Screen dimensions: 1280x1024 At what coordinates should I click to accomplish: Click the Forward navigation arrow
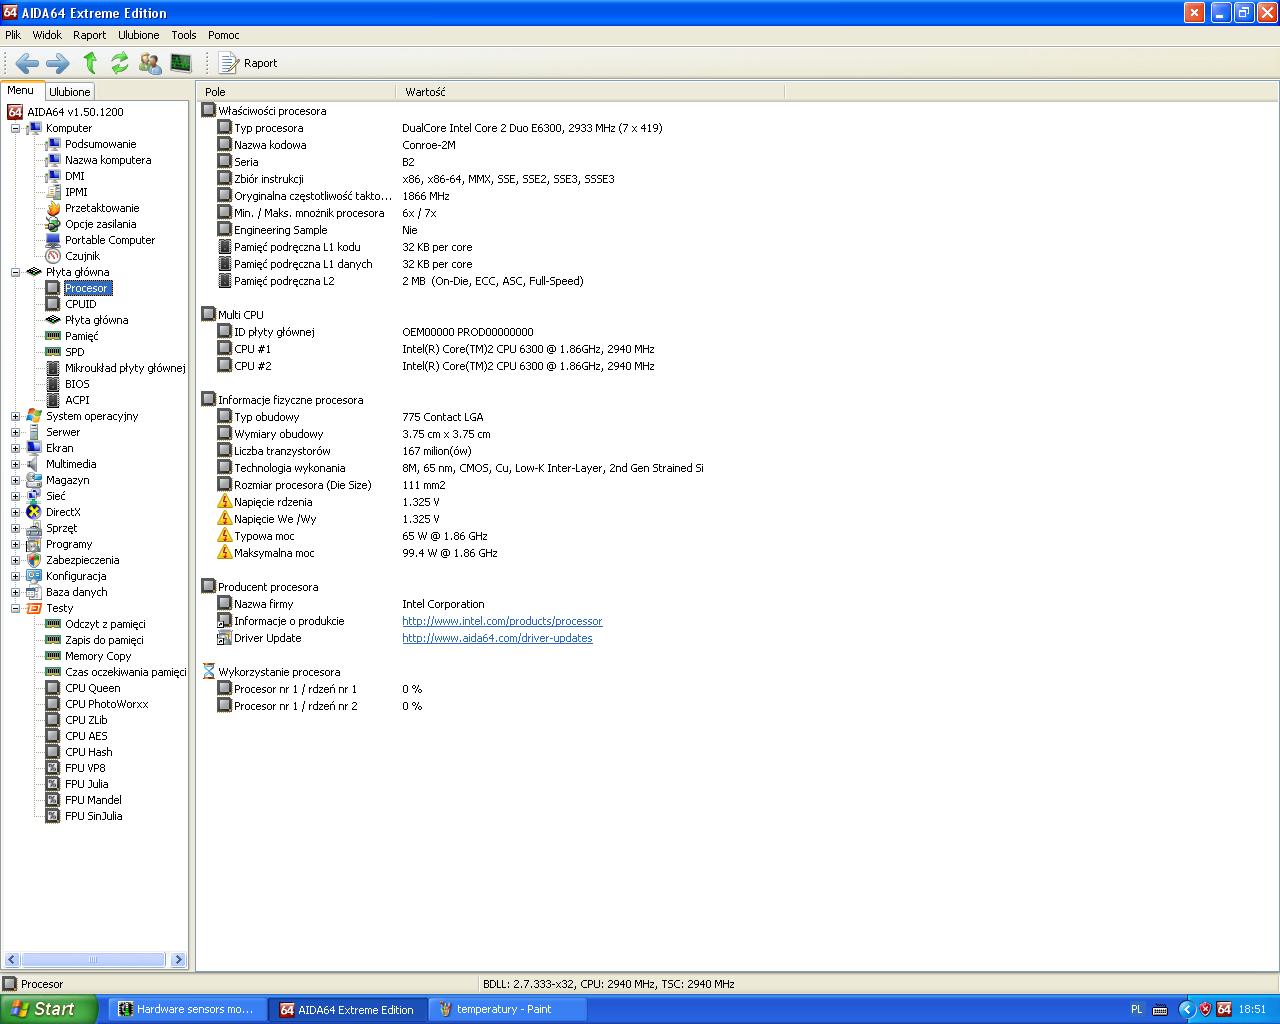coord(58,63)
